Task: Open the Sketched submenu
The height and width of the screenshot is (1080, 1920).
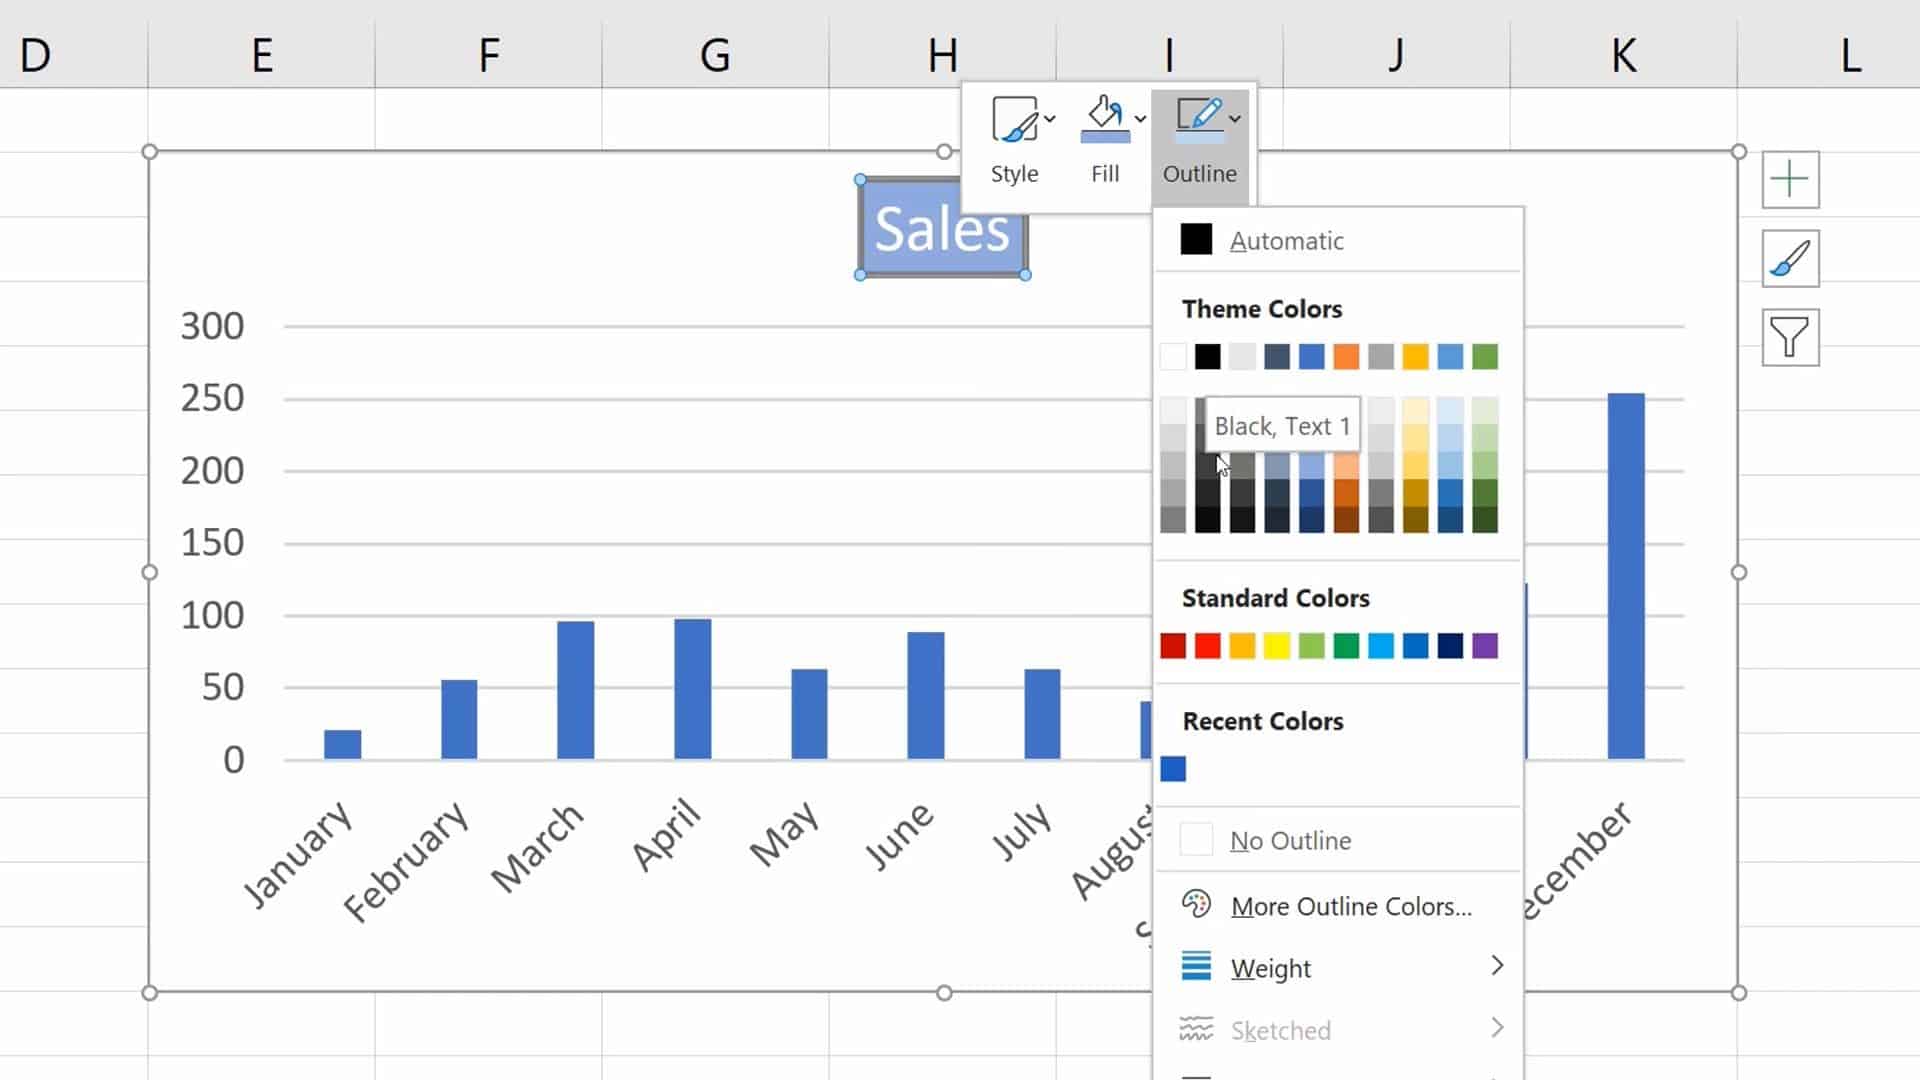Action: [1338, 1029]
